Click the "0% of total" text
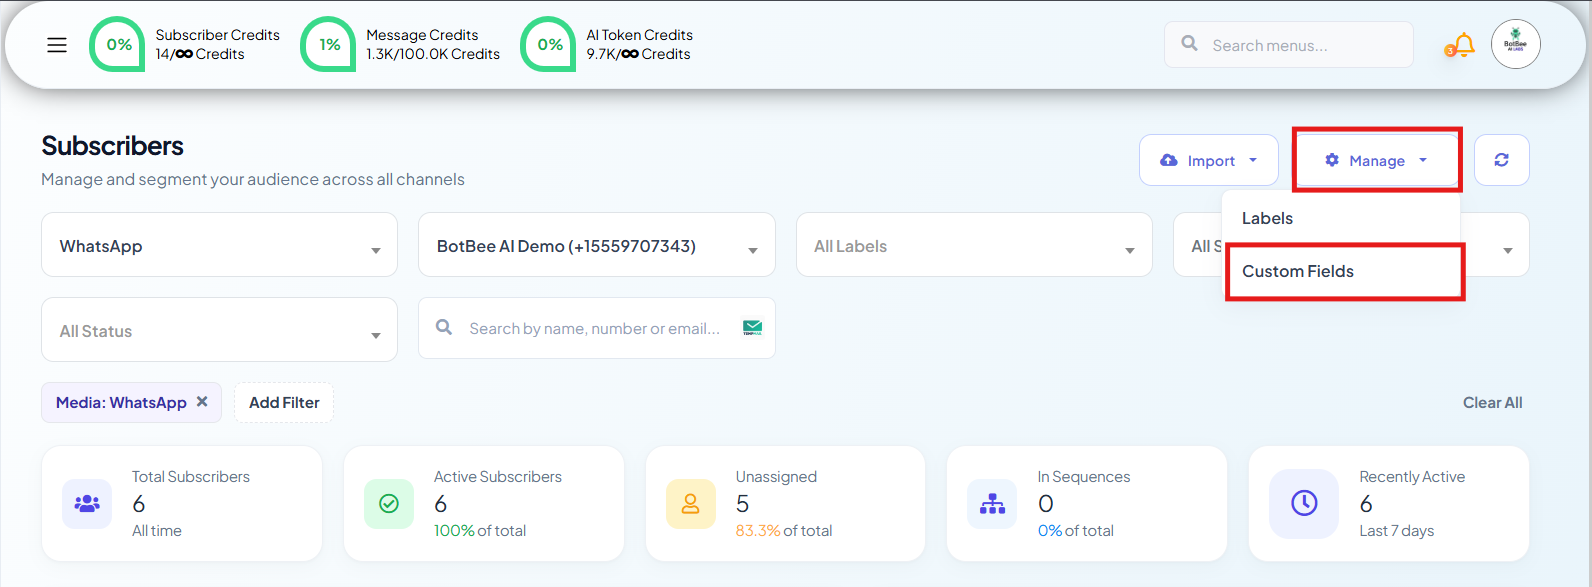 pyautogui.click(x=1076, y=530)
